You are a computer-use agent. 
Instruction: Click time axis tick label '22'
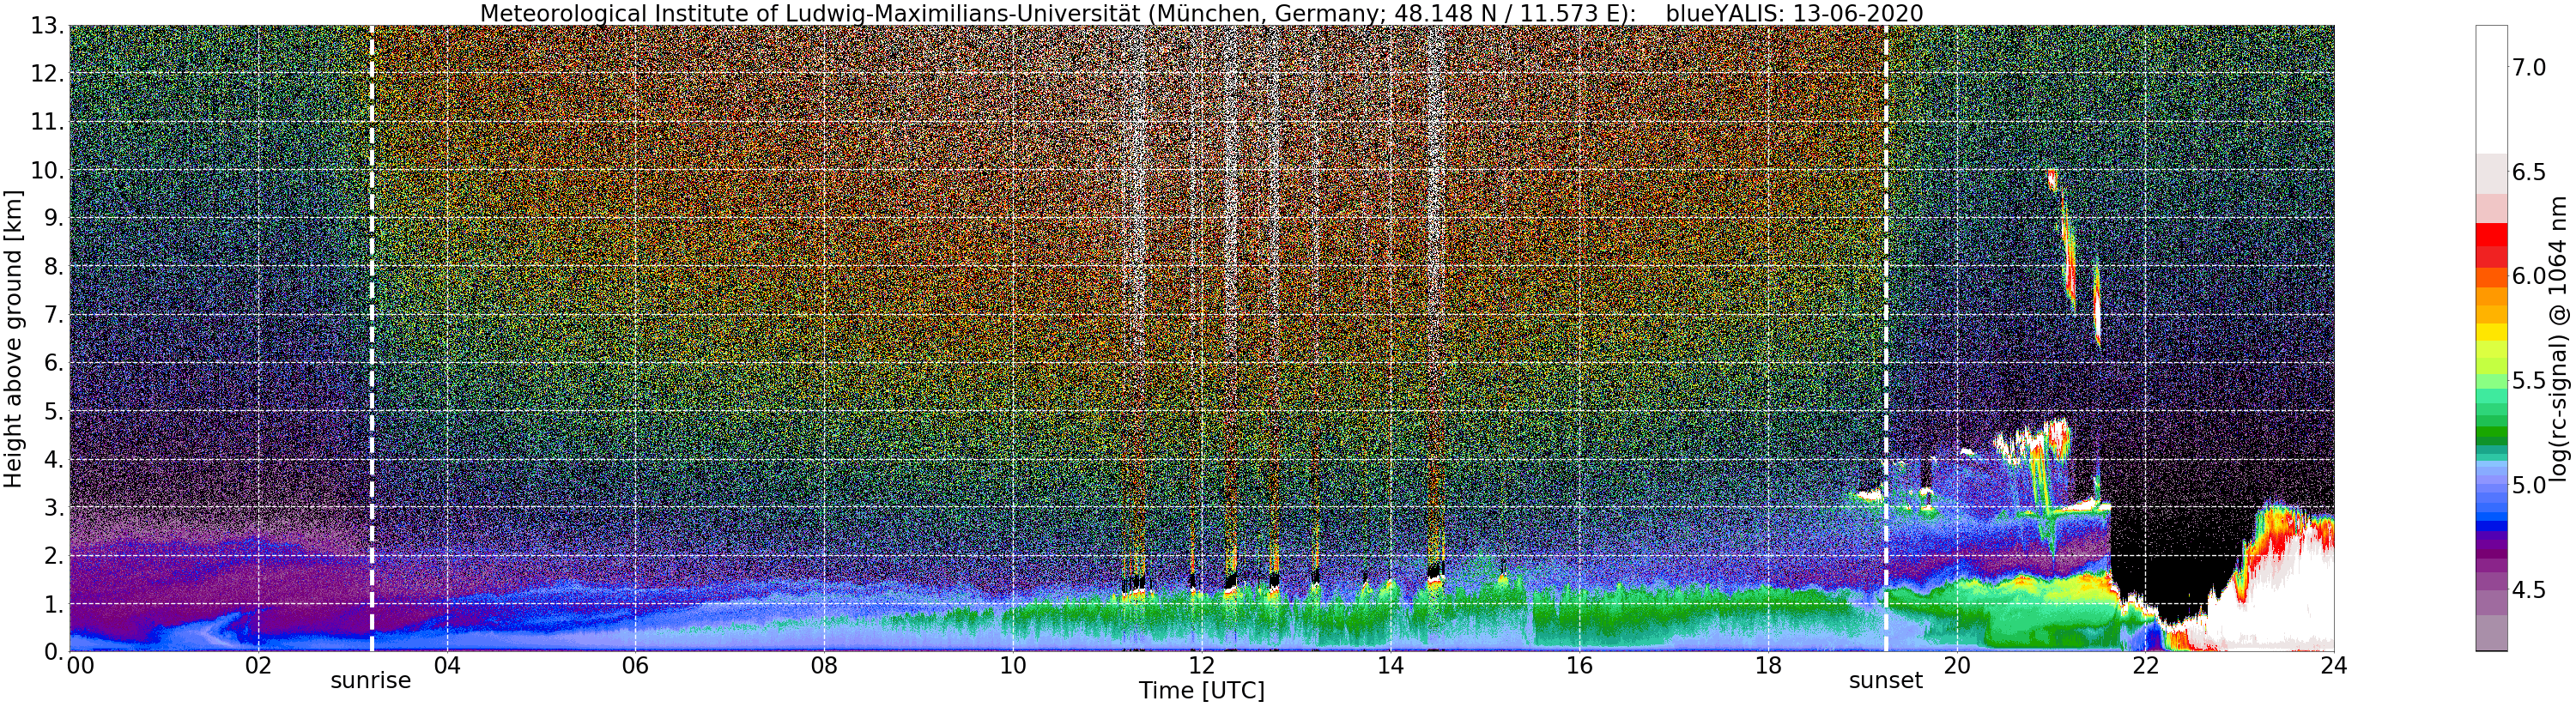2145,666
